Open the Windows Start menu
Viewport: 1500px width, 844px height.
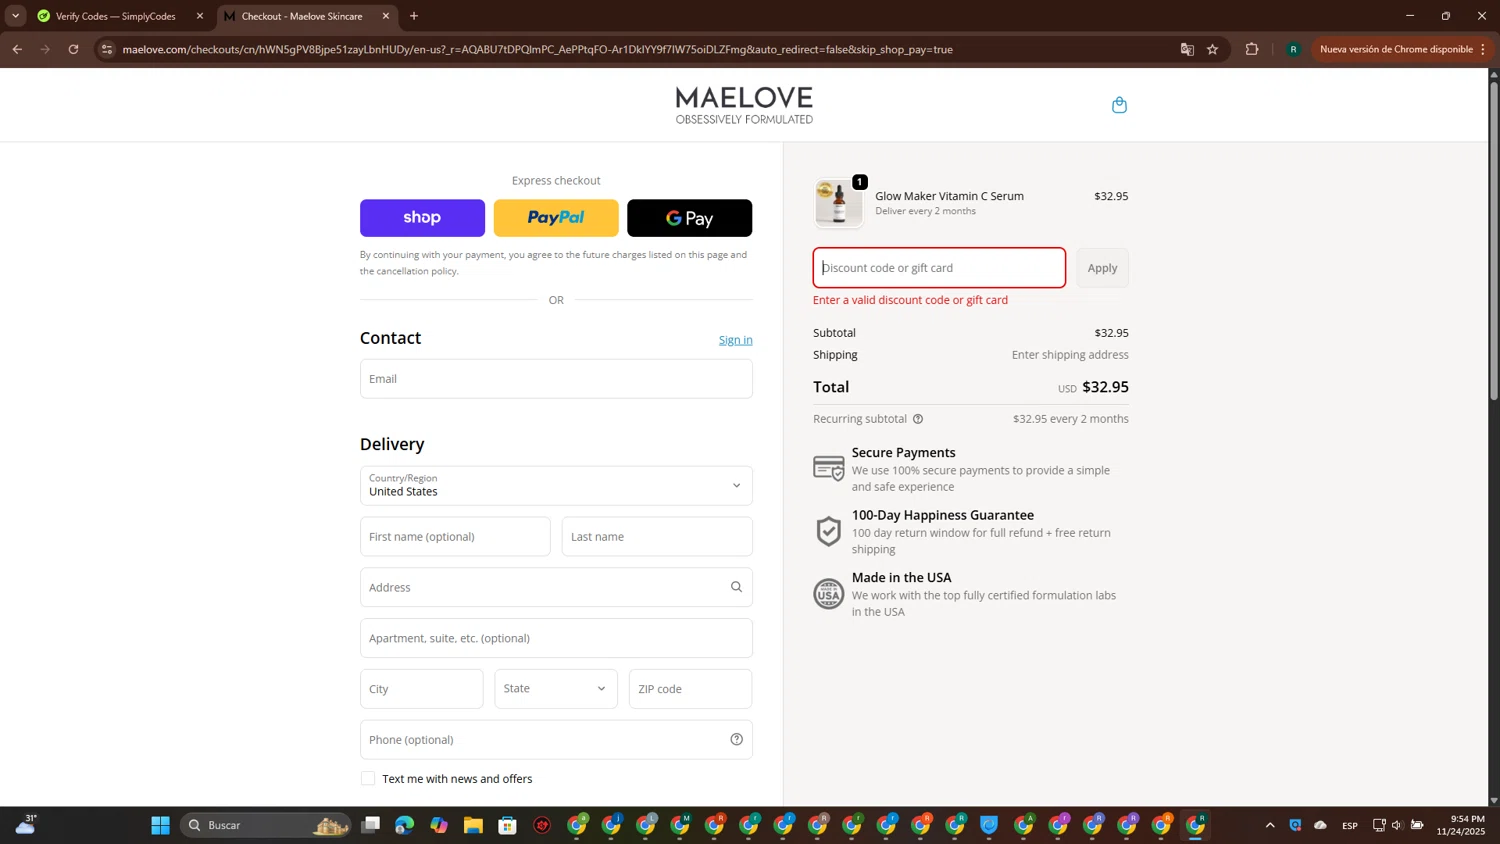(160, 825)
